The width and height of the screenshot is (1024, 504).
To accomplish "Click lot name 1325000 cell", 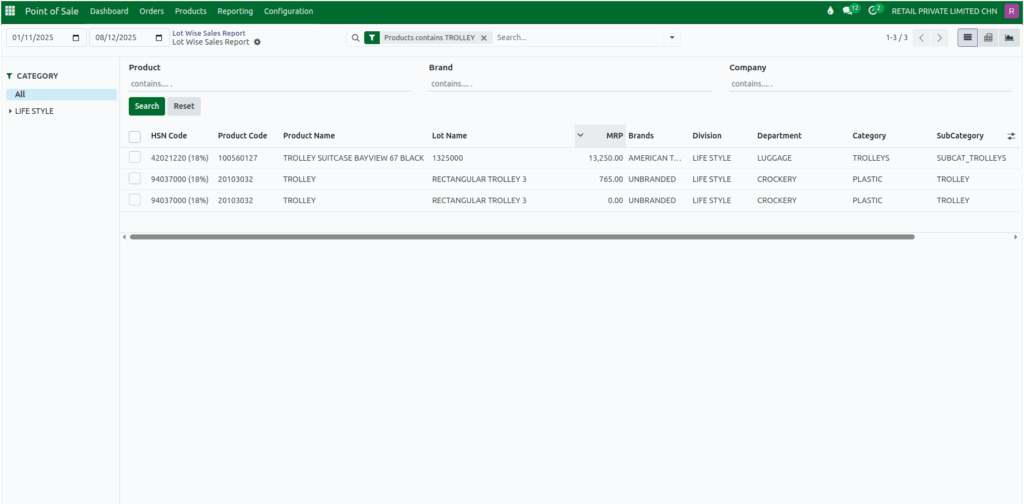I will click(447, 158).
